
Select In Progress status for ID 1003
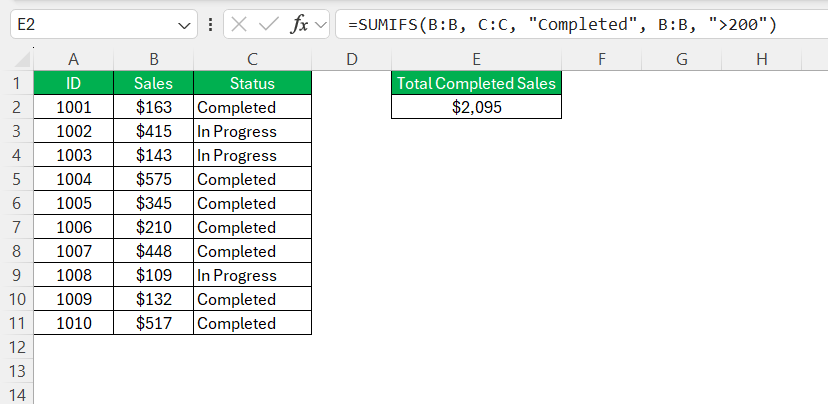click(x=252, y=155)
